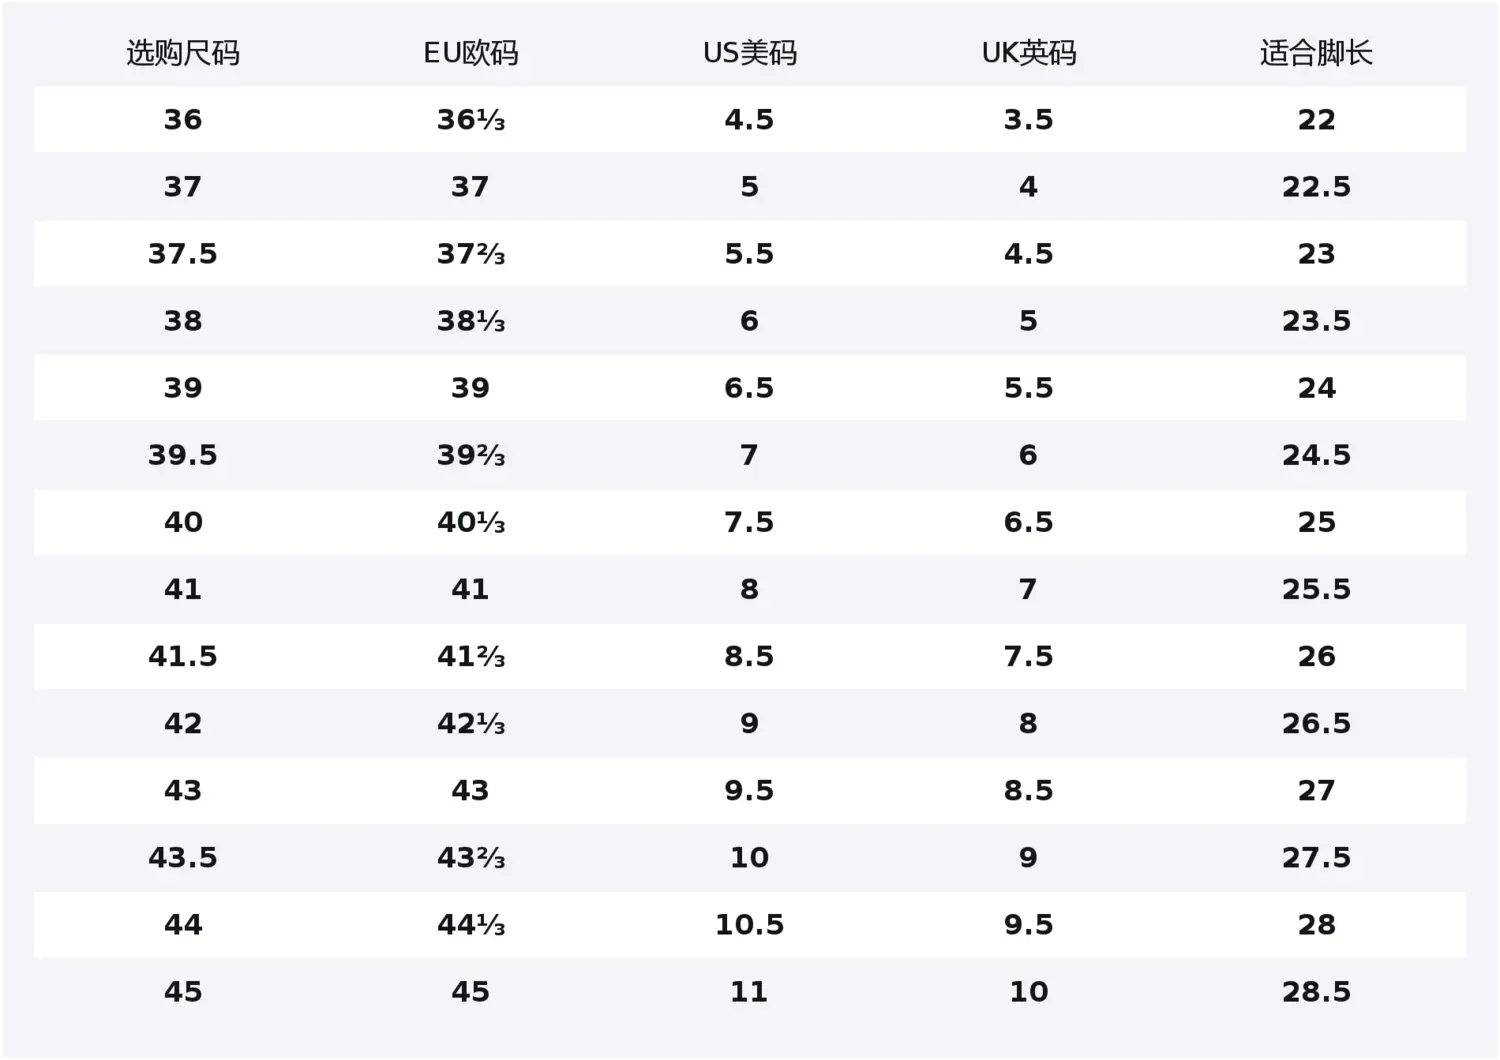Click the US美码 column header
This screenshot has width=1500, height=1060.
point(749,53)
